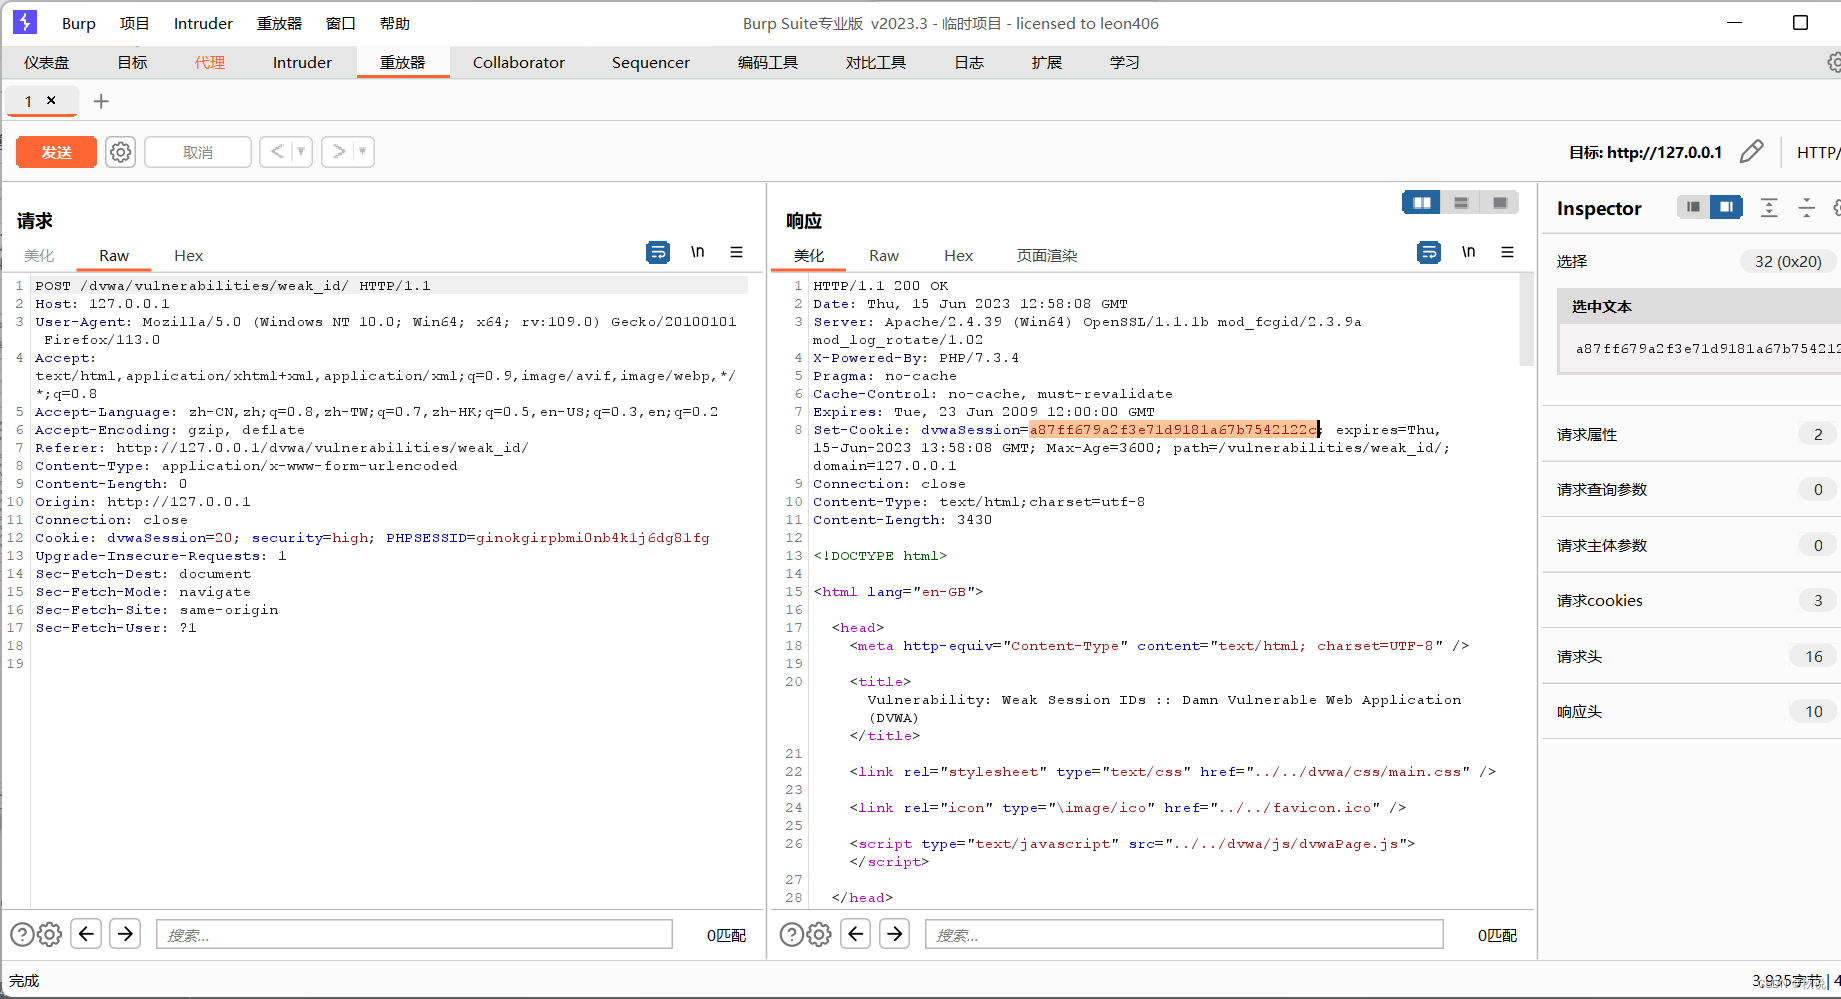The width and height of the screenshot is (1841, 999).
Task: Toggle non-printable characters \n in response panel
Action: pos(1468,252)
